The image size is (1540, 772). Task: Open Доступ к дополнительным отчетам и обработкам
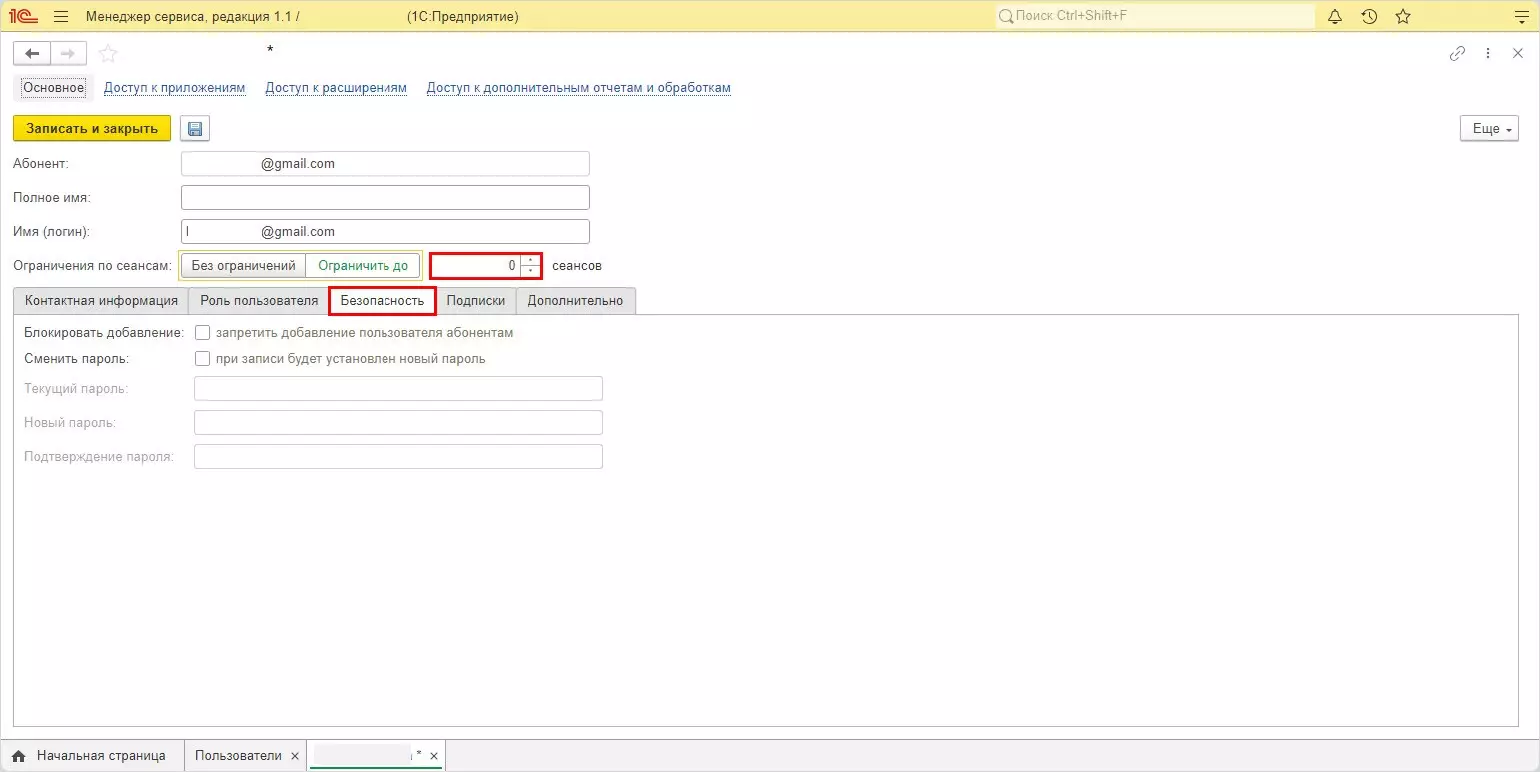579,88
